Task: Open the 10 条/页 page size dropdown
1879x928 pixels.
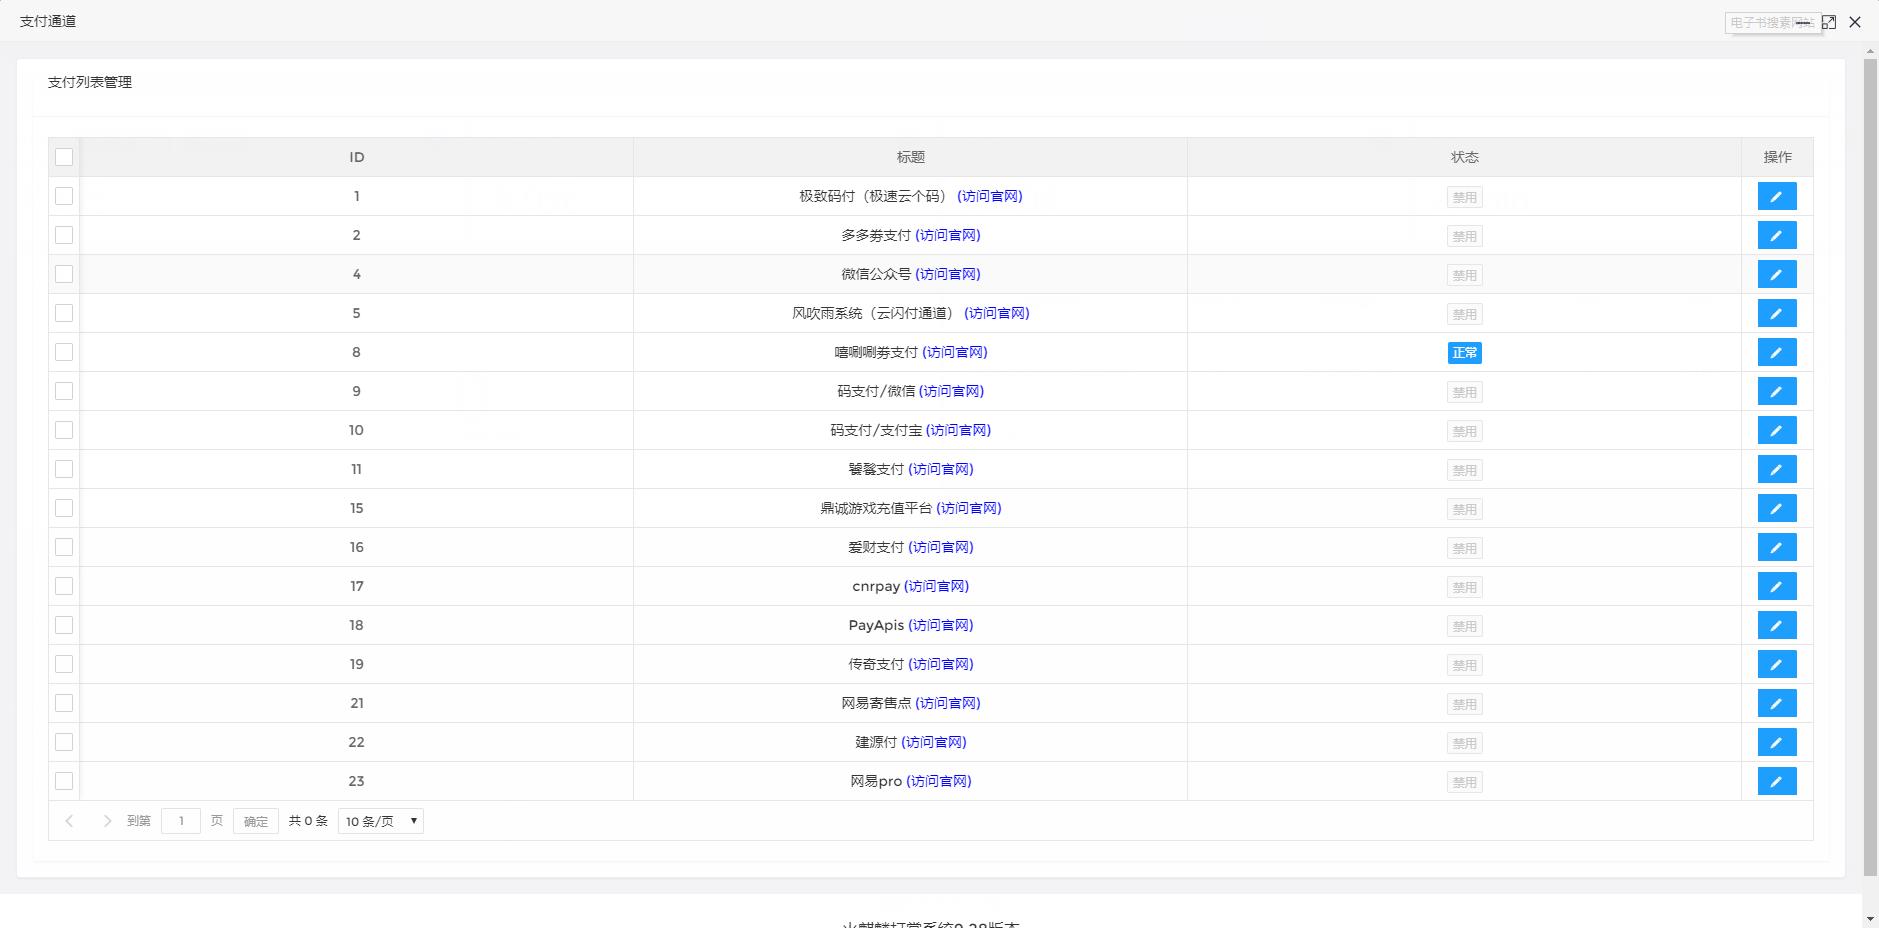Action: coord(380,821)
